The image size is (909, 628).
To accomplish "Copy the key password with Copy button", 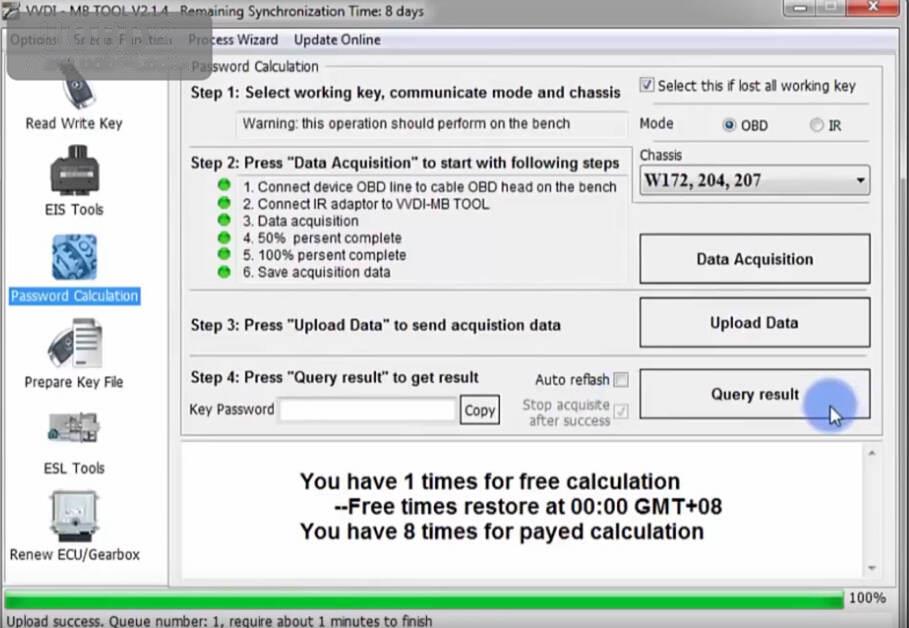I will click(479, 410).
